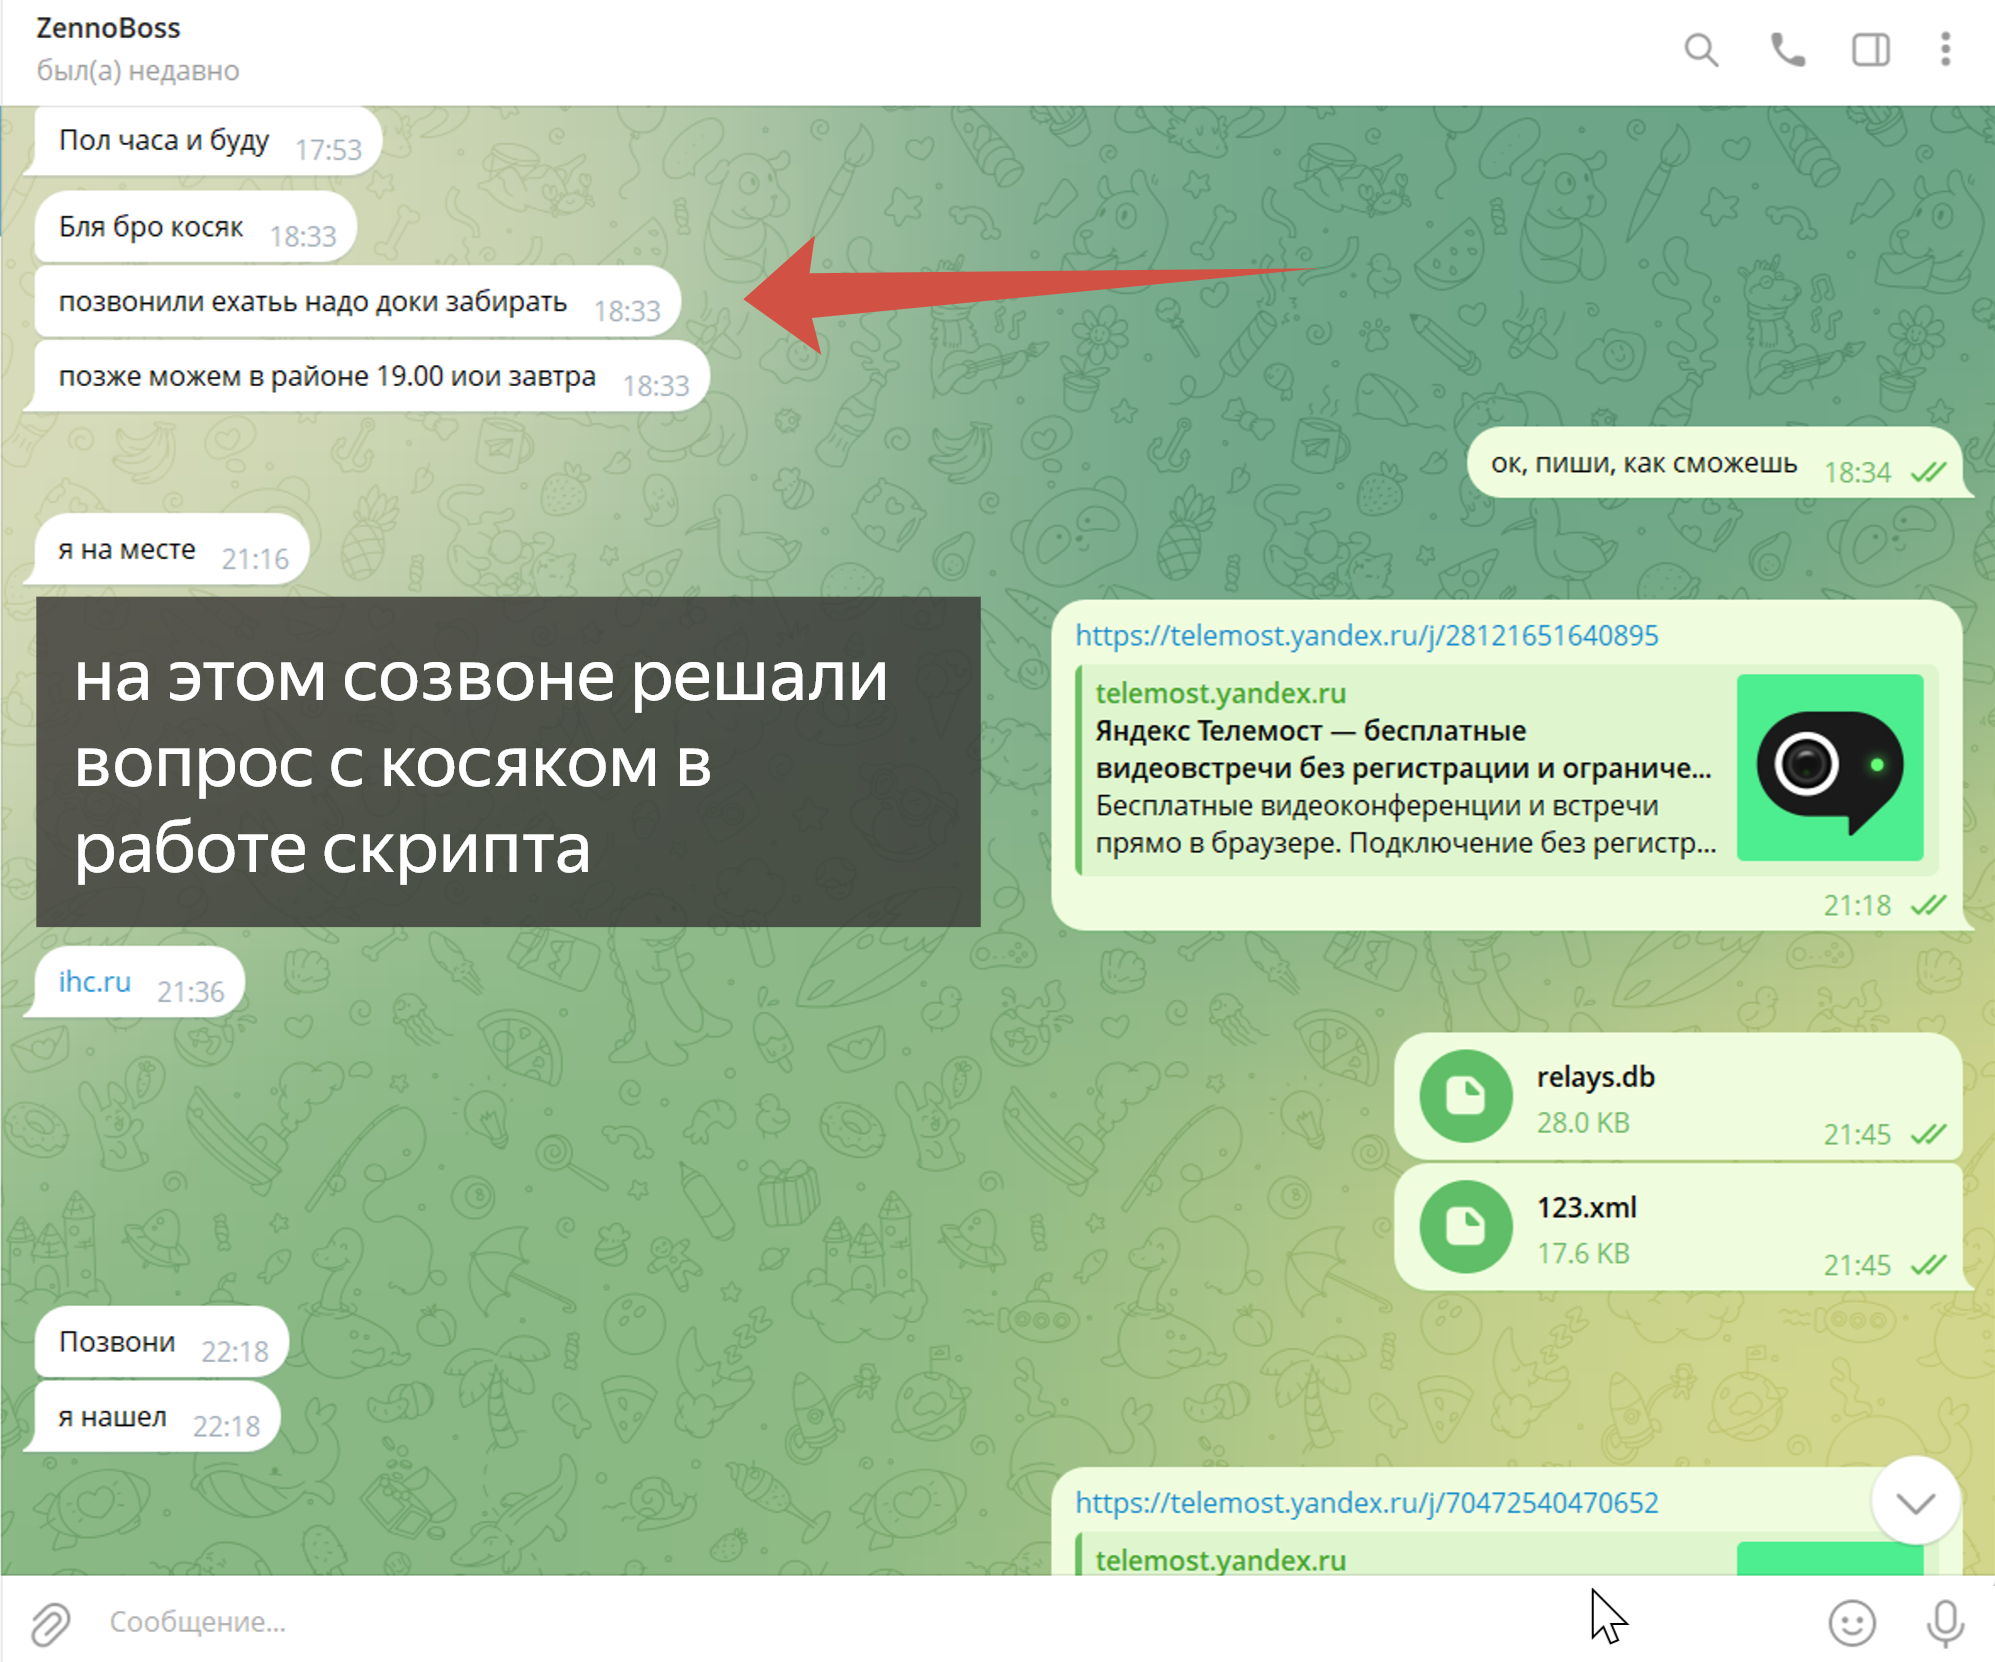Click the Яндекс Телемост preview title
Viewport: 1995px width, 1662px height.
coord(1310,731)
